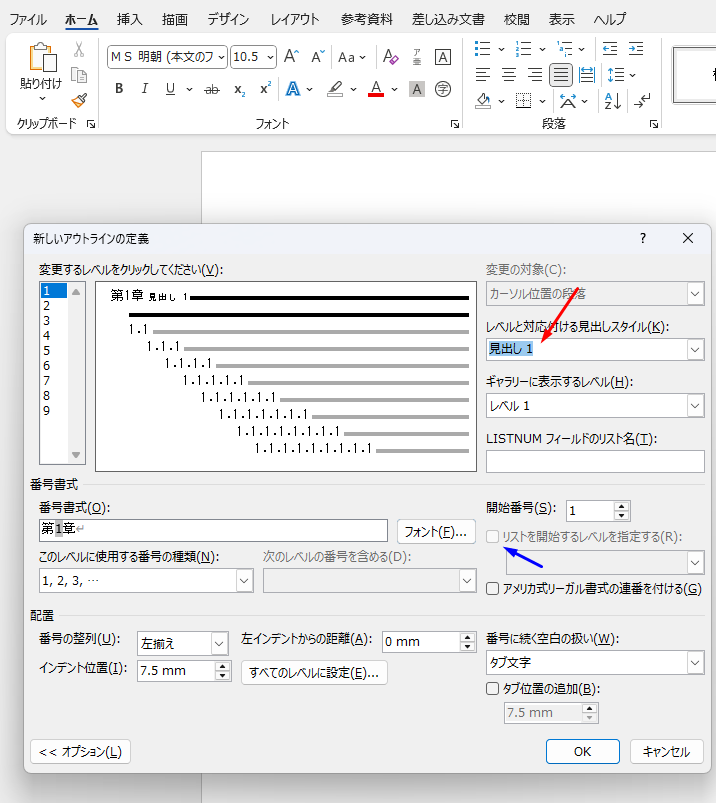Viewport: 716px width, 803px height.
Task: Open 番号に続く空白の扱い dropdown
Action: (695, 663)
